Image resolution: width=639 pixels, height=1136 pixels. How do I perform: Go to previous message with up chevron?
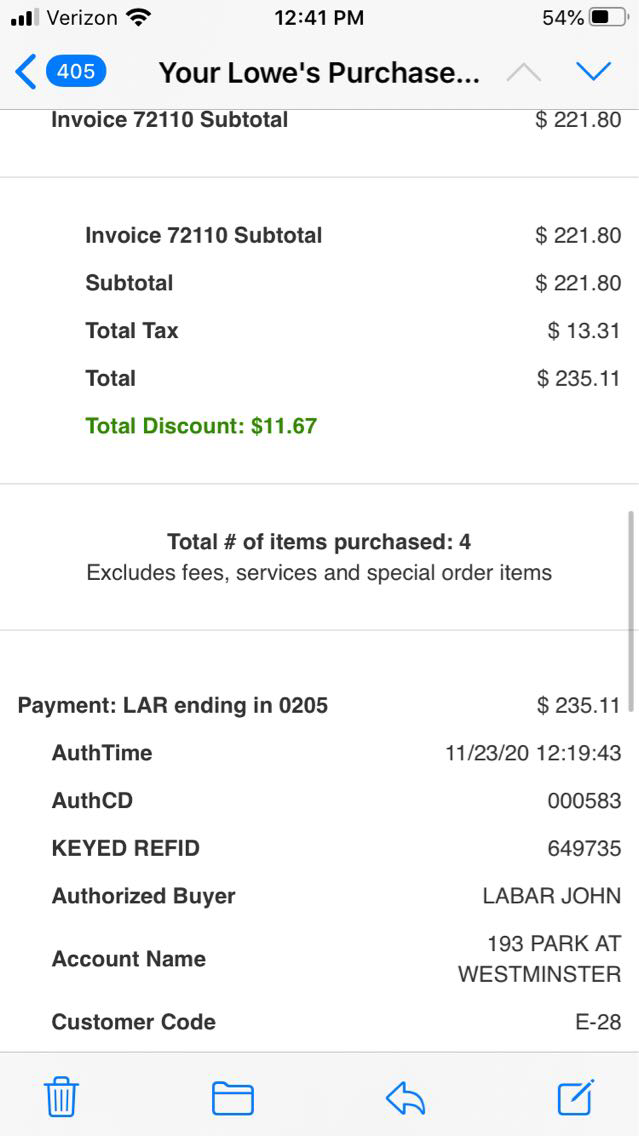click(x=524, y=72)
